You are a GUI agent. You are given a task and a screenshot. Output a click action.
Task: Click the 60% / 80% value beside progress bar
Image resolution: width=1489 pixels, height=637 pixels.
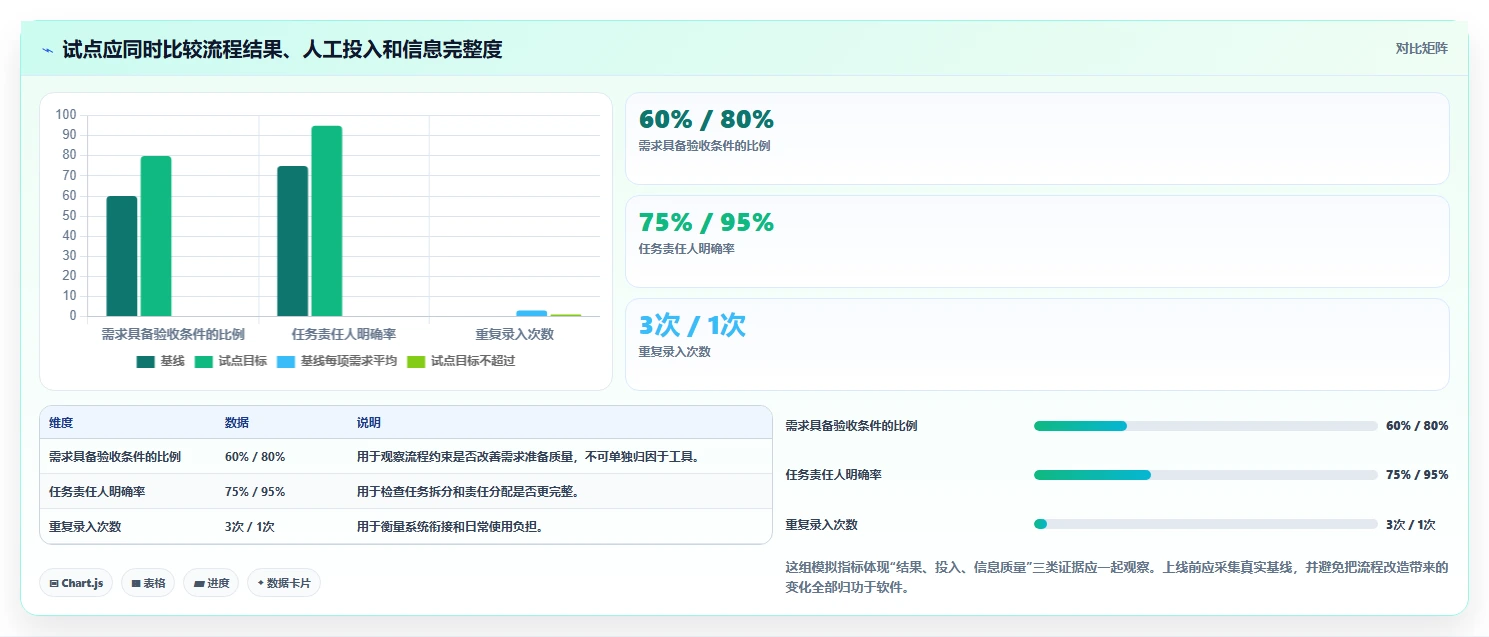1417,426
